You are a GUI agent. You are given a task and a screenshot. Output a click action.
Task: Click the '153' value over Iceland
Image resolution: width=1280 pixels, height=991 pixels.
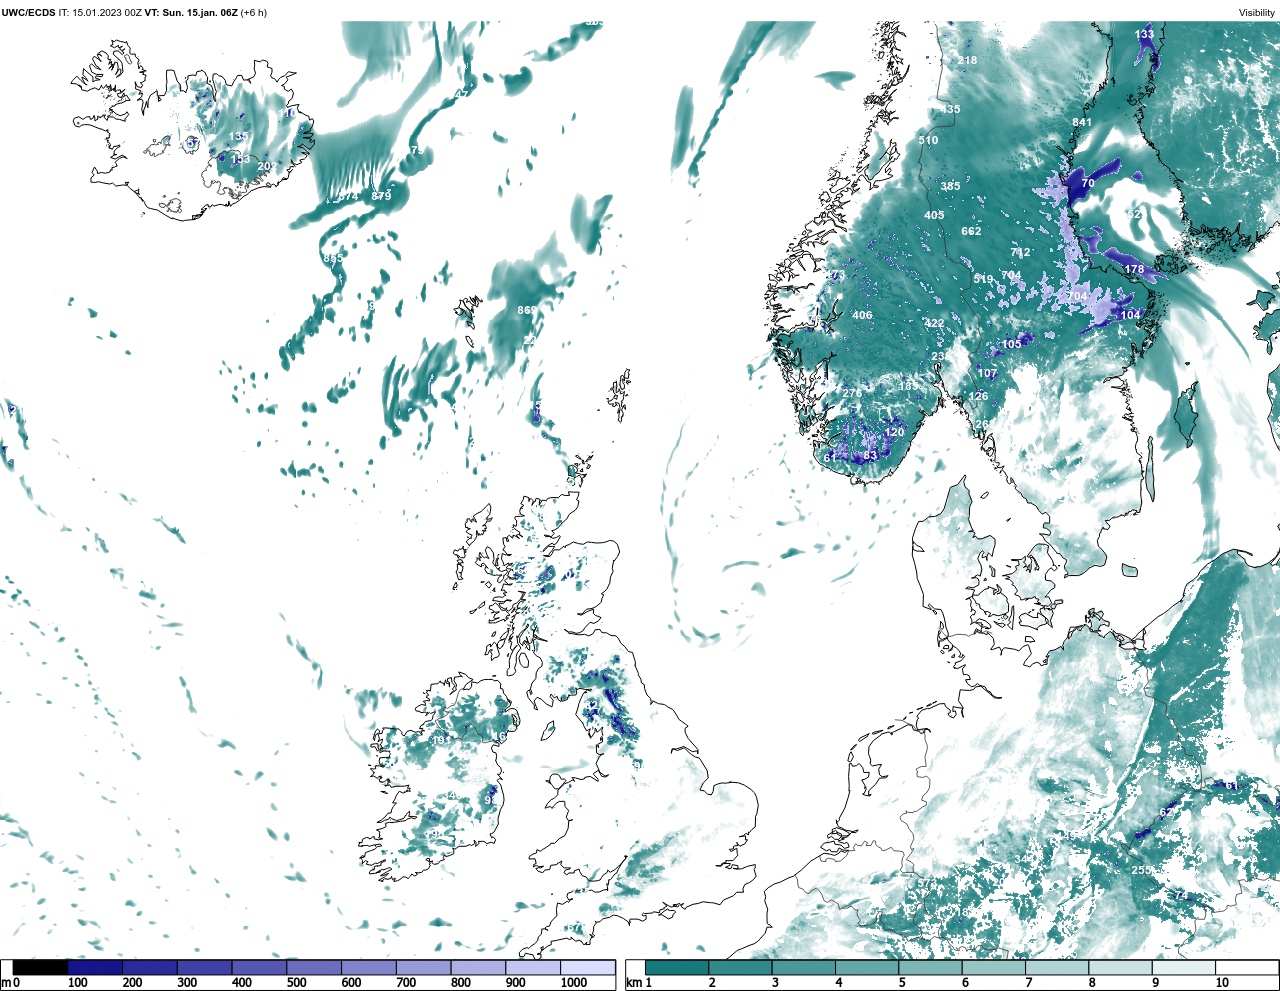coord(241,159)
